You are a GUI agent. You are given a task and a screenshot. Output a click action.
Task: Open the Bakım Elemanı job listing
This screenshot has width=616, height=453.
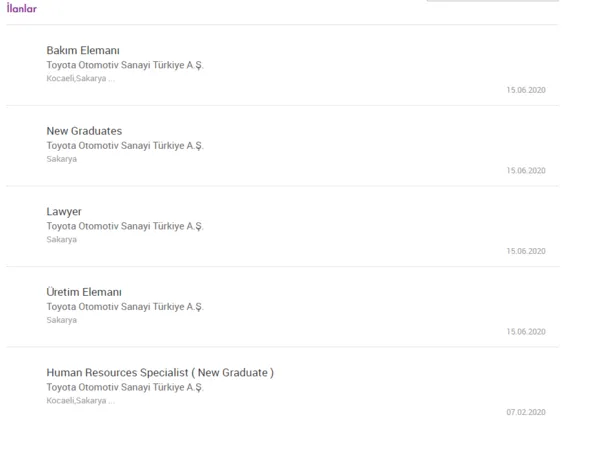click(x=83, y=50)
